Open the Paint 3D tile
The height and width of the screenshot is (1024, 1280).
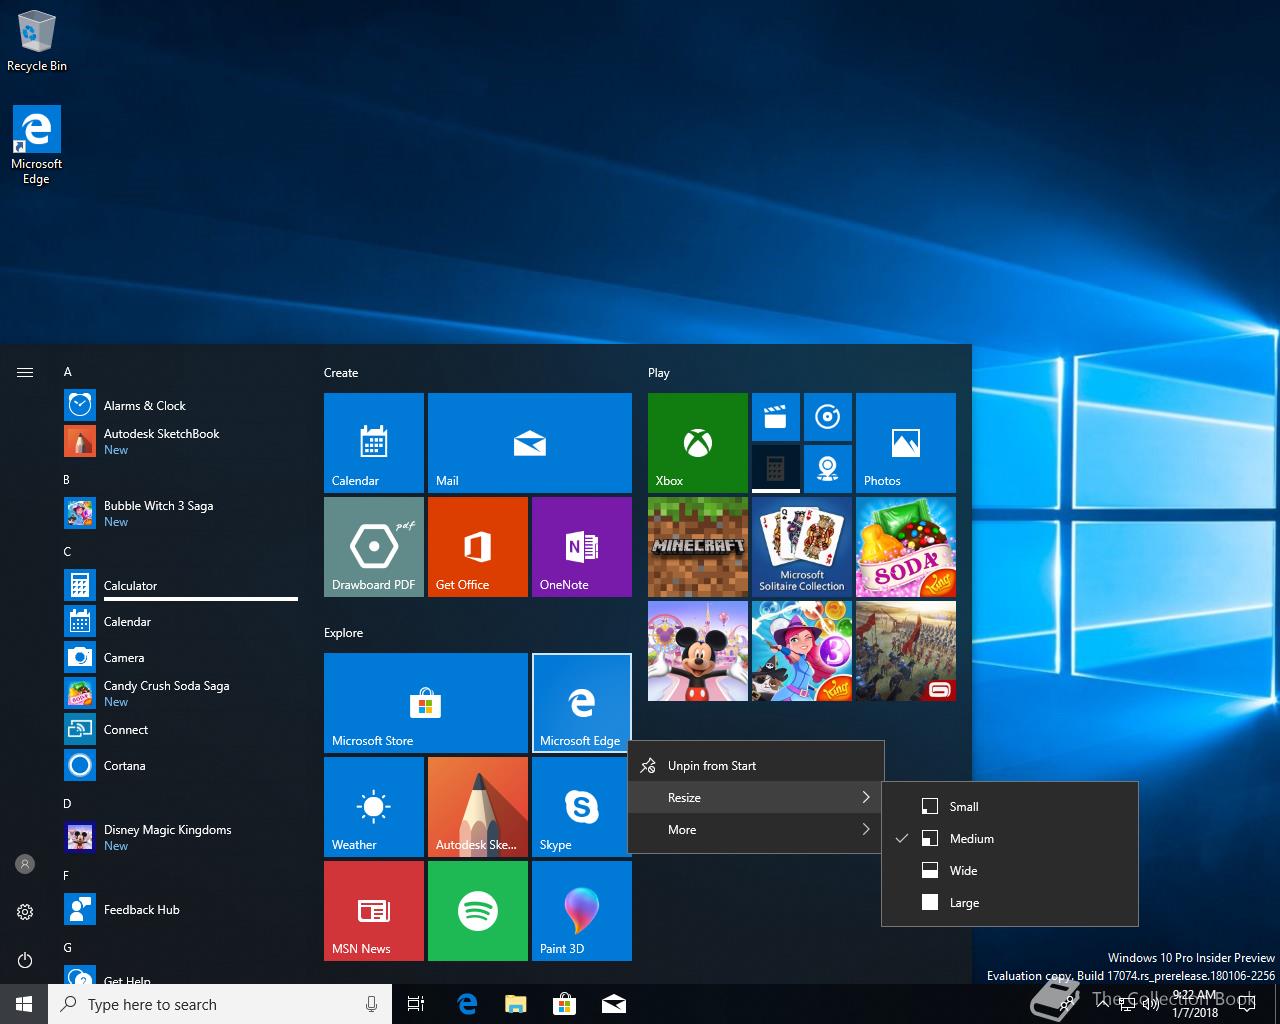(581, 910)
